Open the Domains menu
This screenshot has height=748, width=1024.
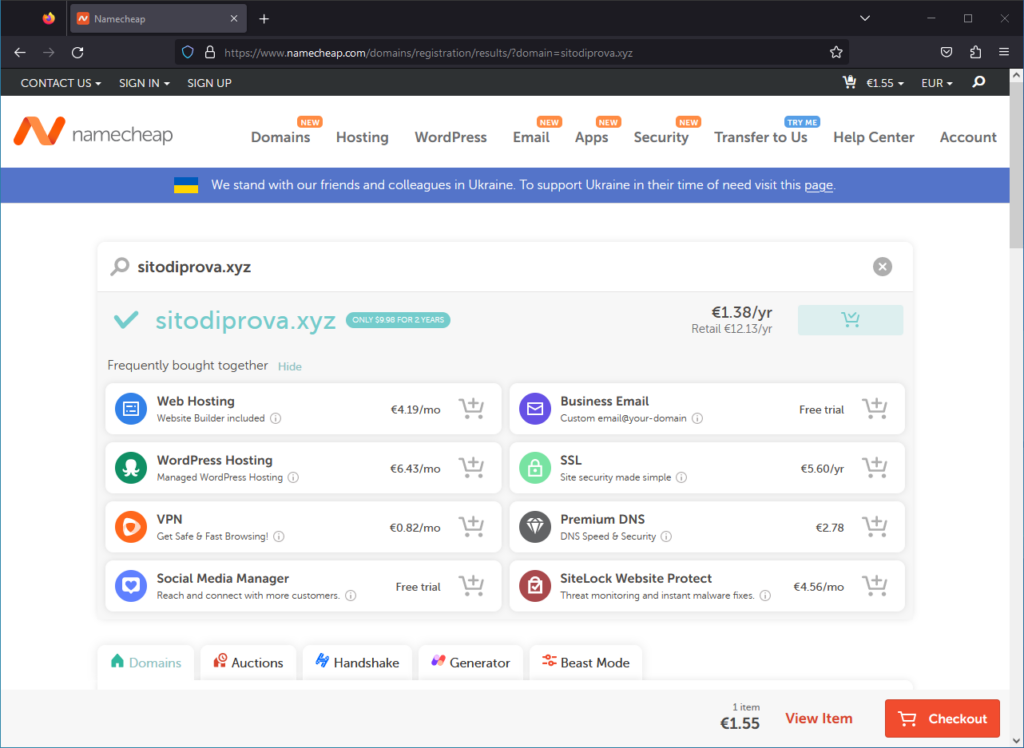coord(280,137)
